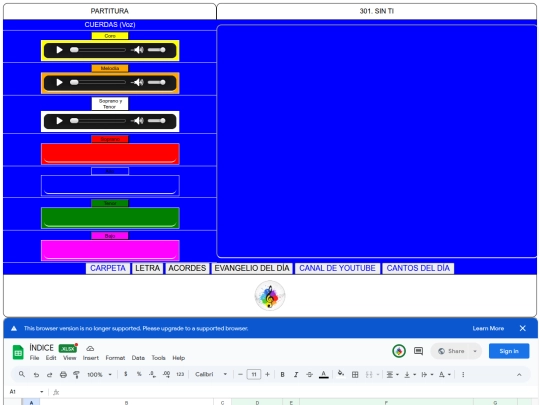Decrease decimal places
The image size is (540, 405).
153,374
